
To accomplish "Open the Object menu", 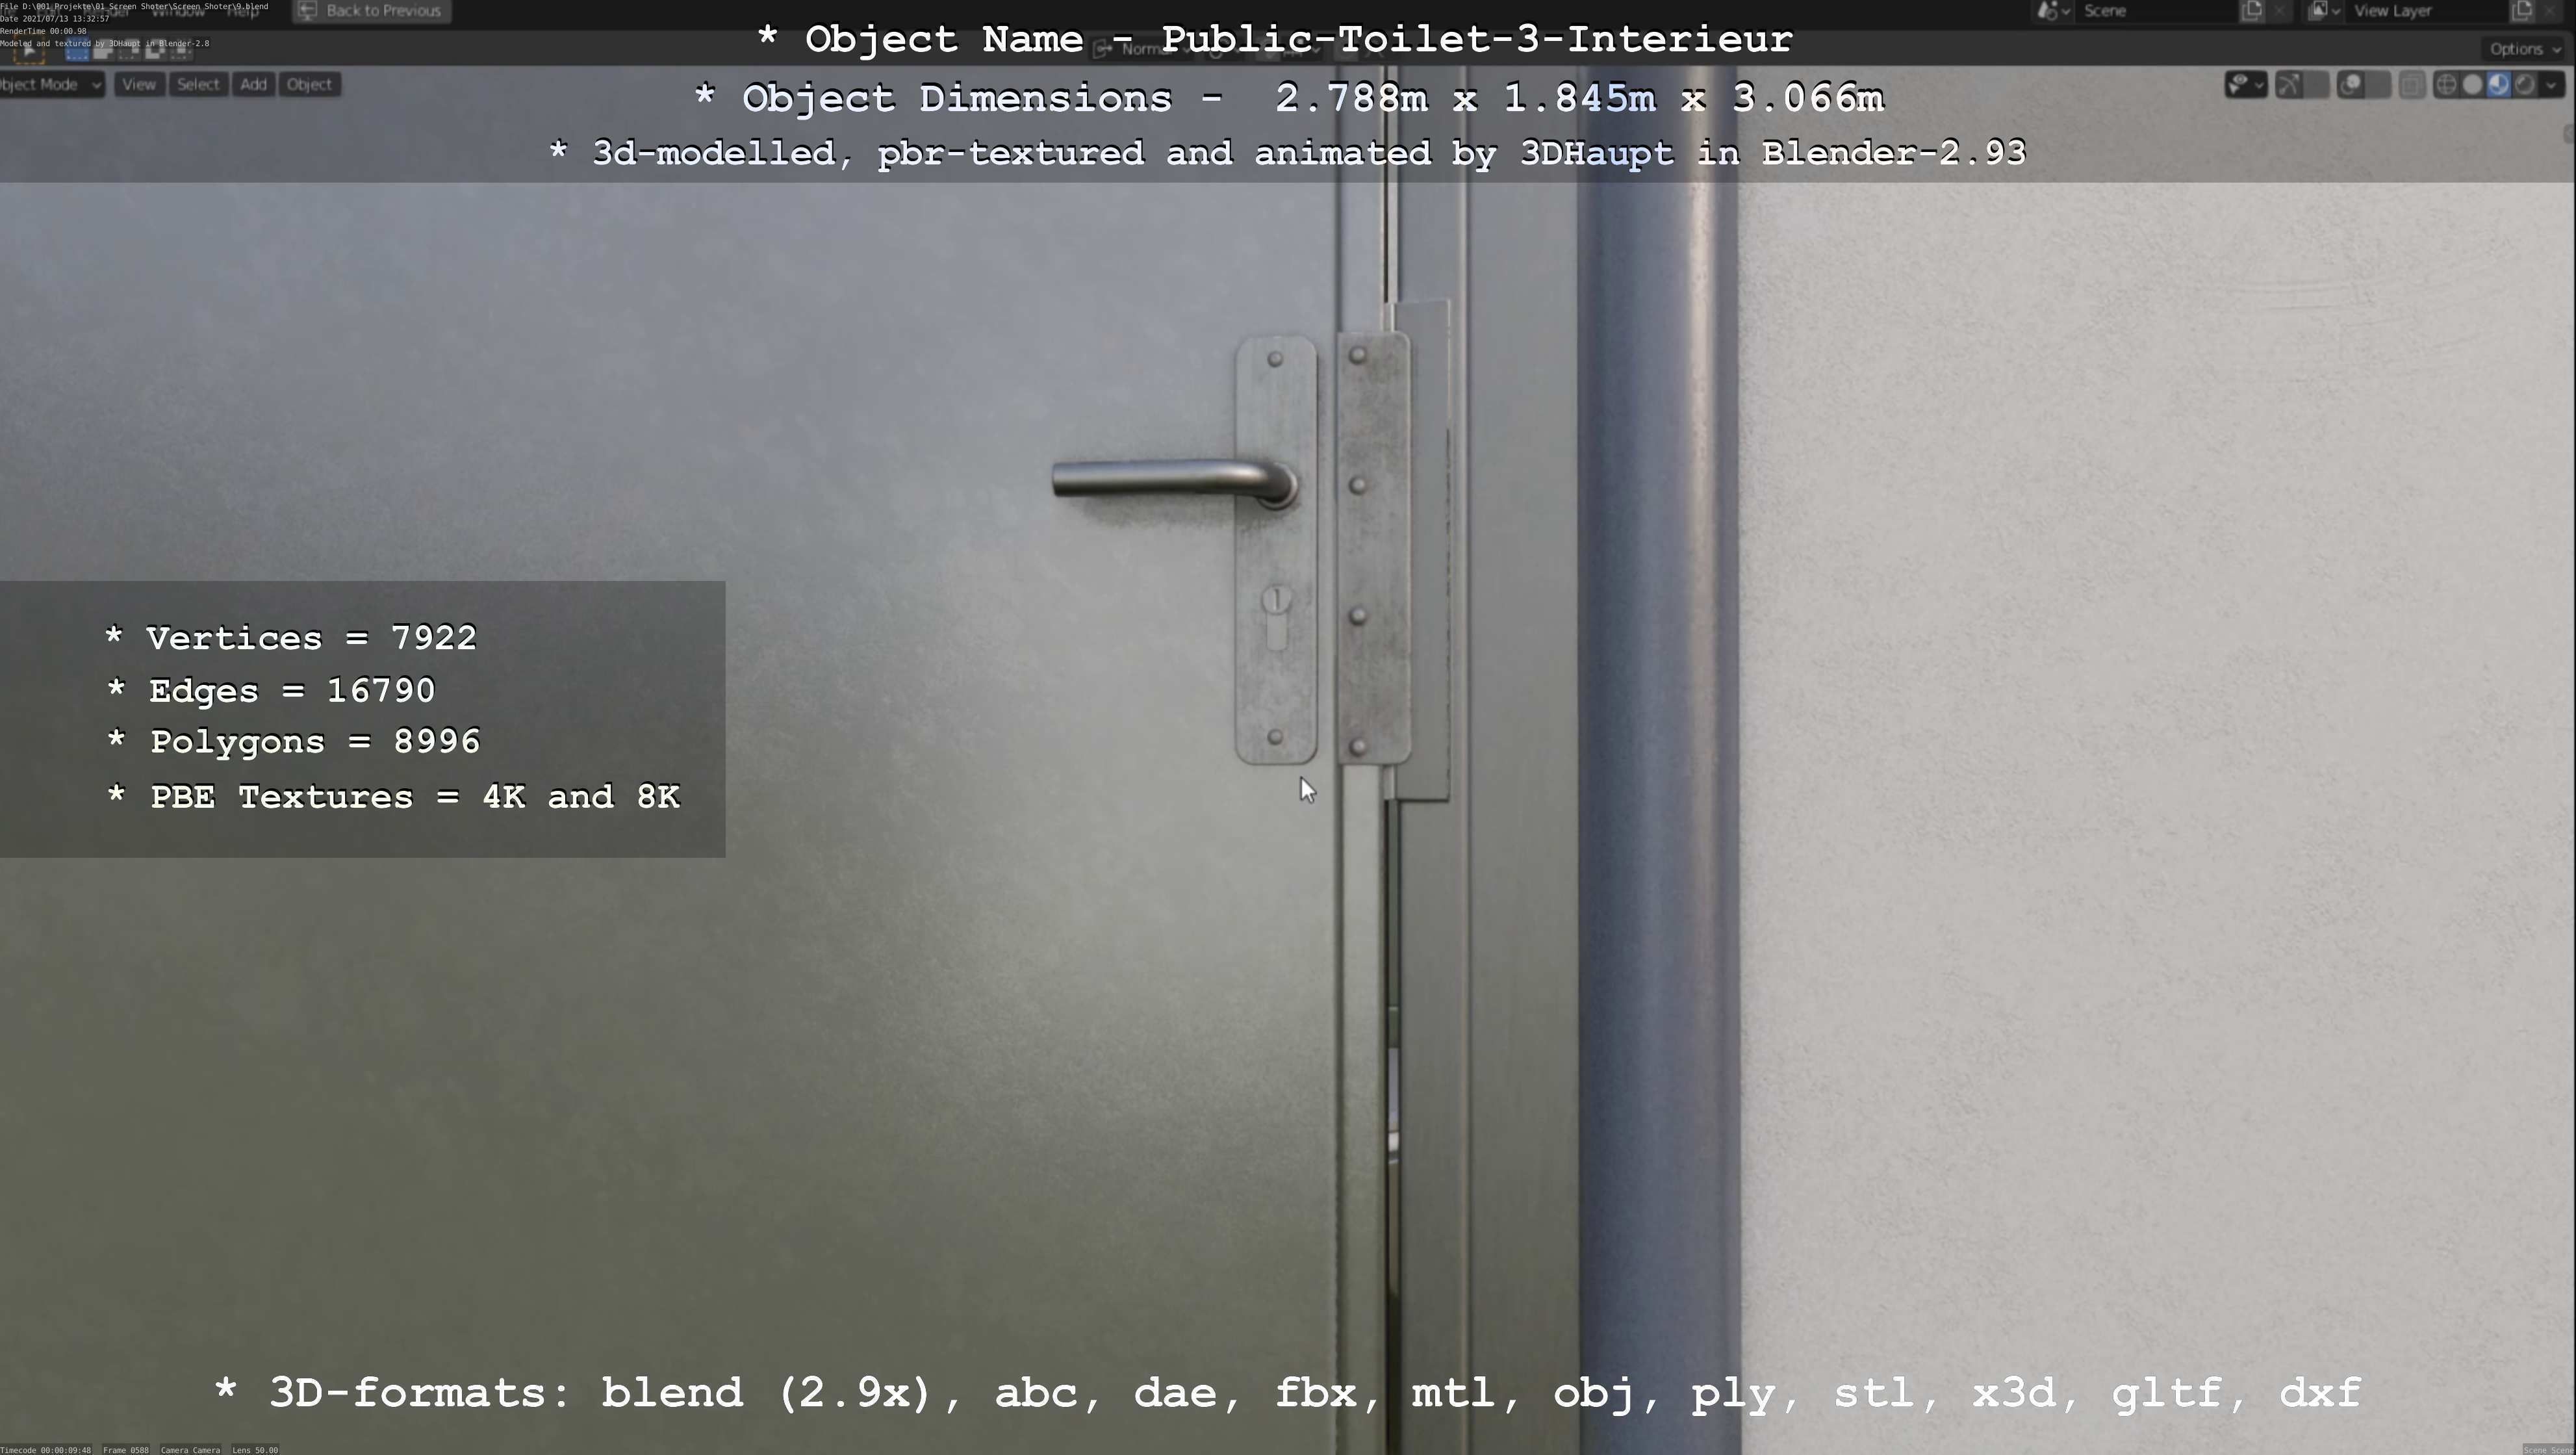I will (x=309, y=84).
